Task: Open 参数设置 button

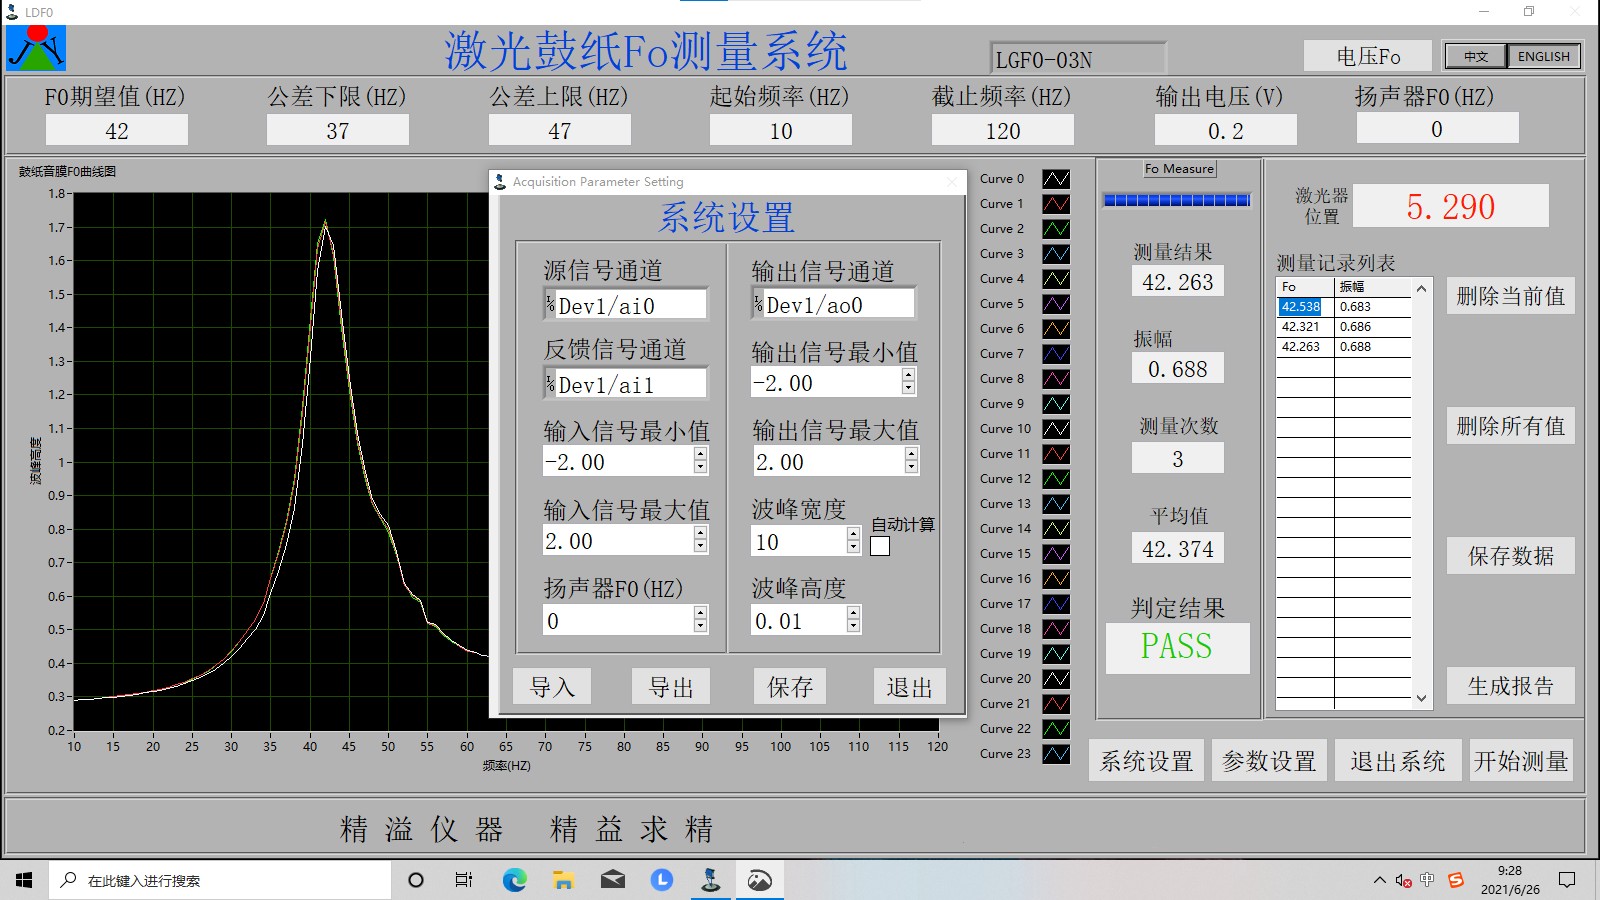Action: tap(1269, 761)
